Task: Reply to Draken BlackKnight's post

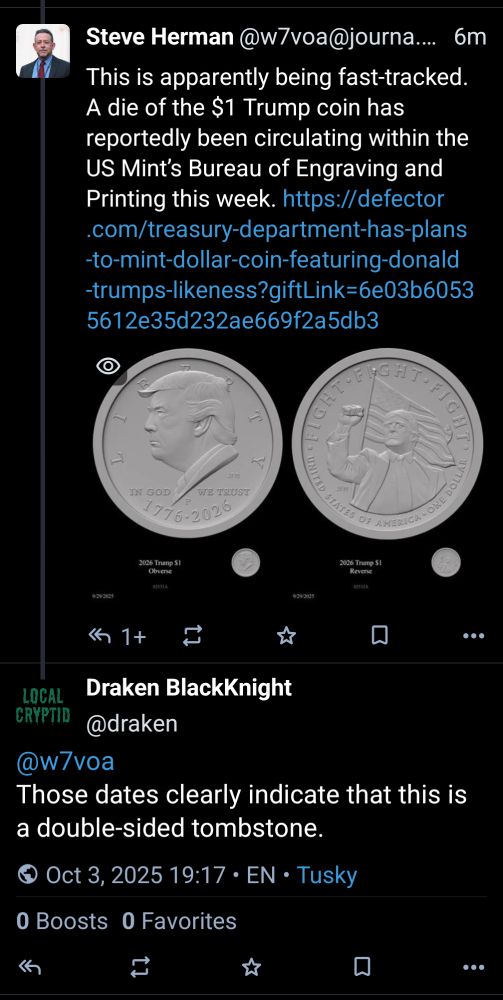Action: click(30, 967)
